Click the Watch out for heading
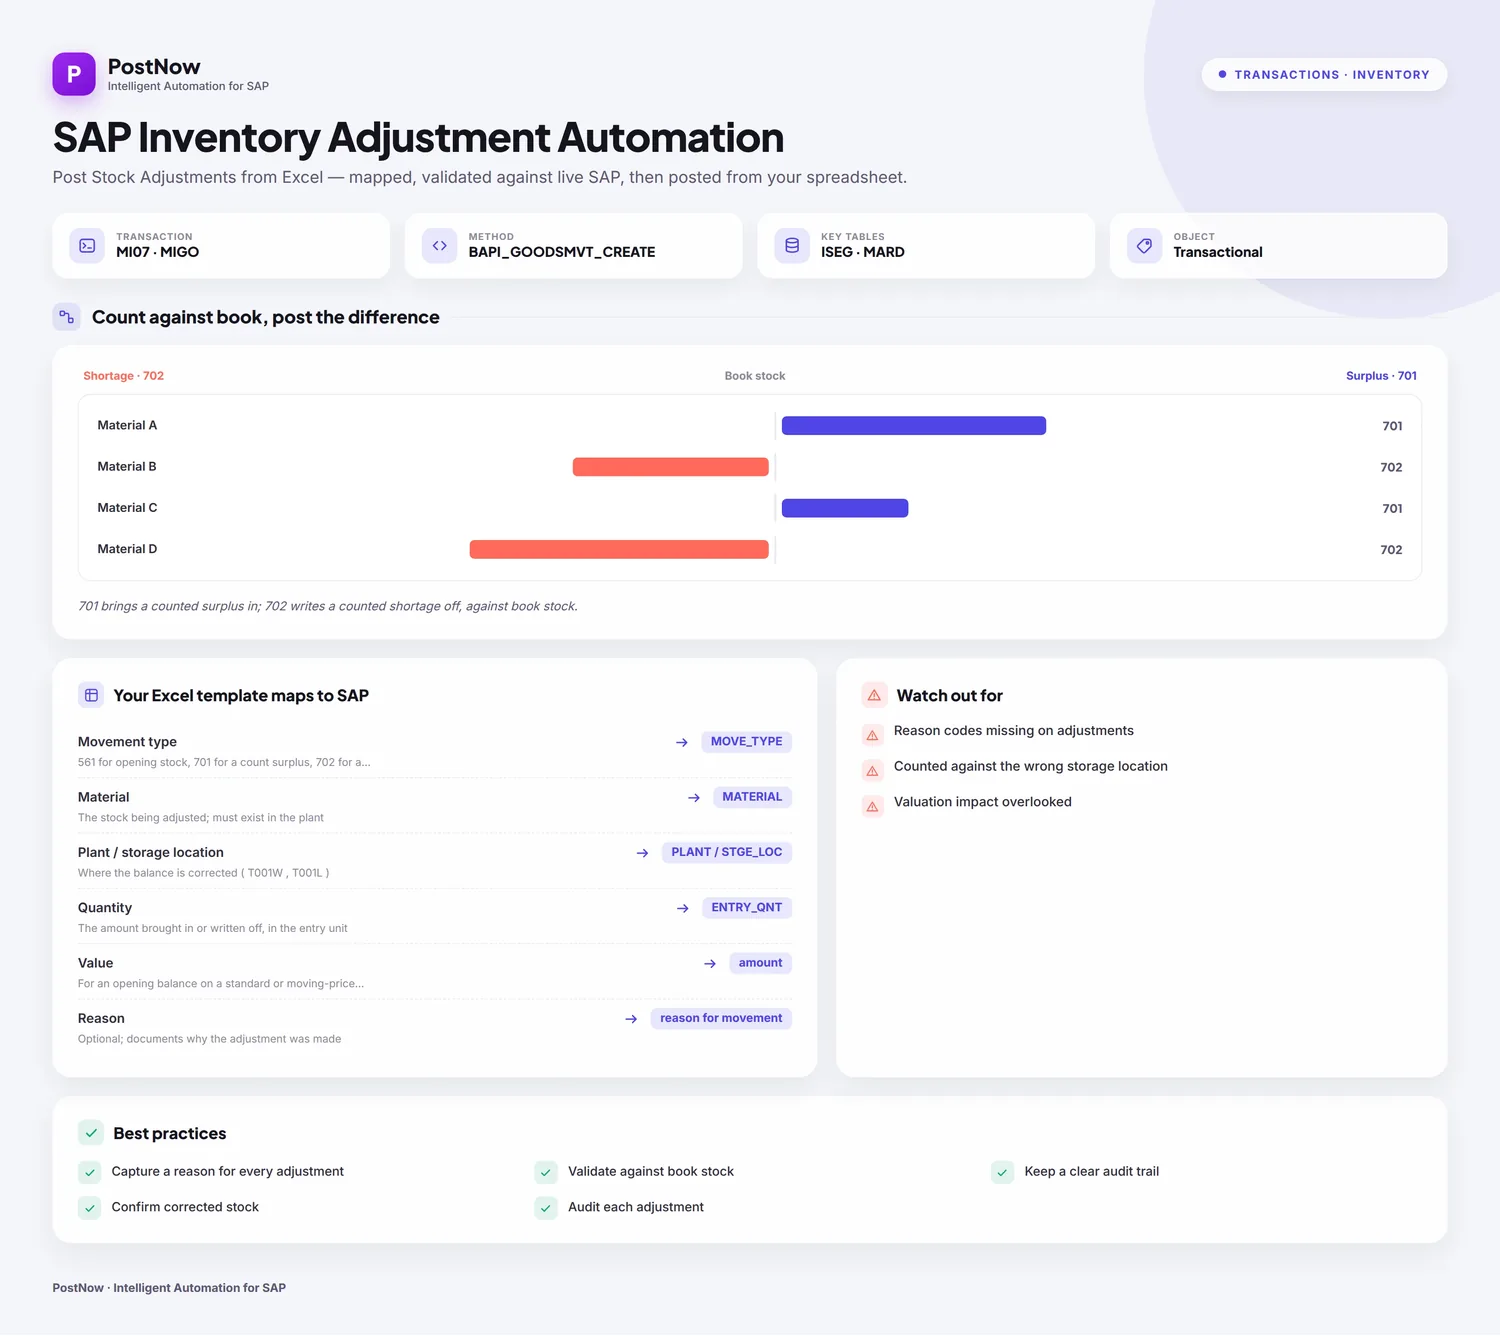This screenshot has width=1500, height=1336. tap(950, 695)
